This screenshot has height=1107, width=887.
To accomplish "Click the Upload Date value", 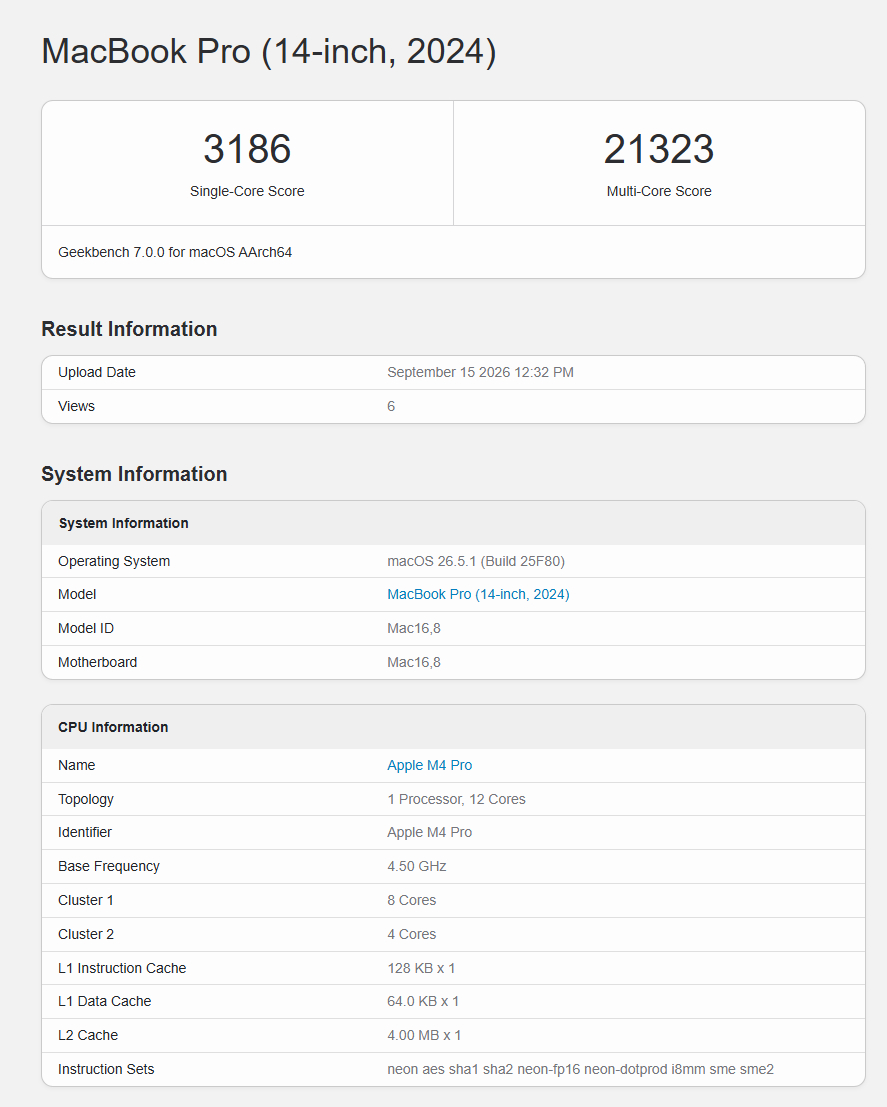I will click(x=480, y=372).
